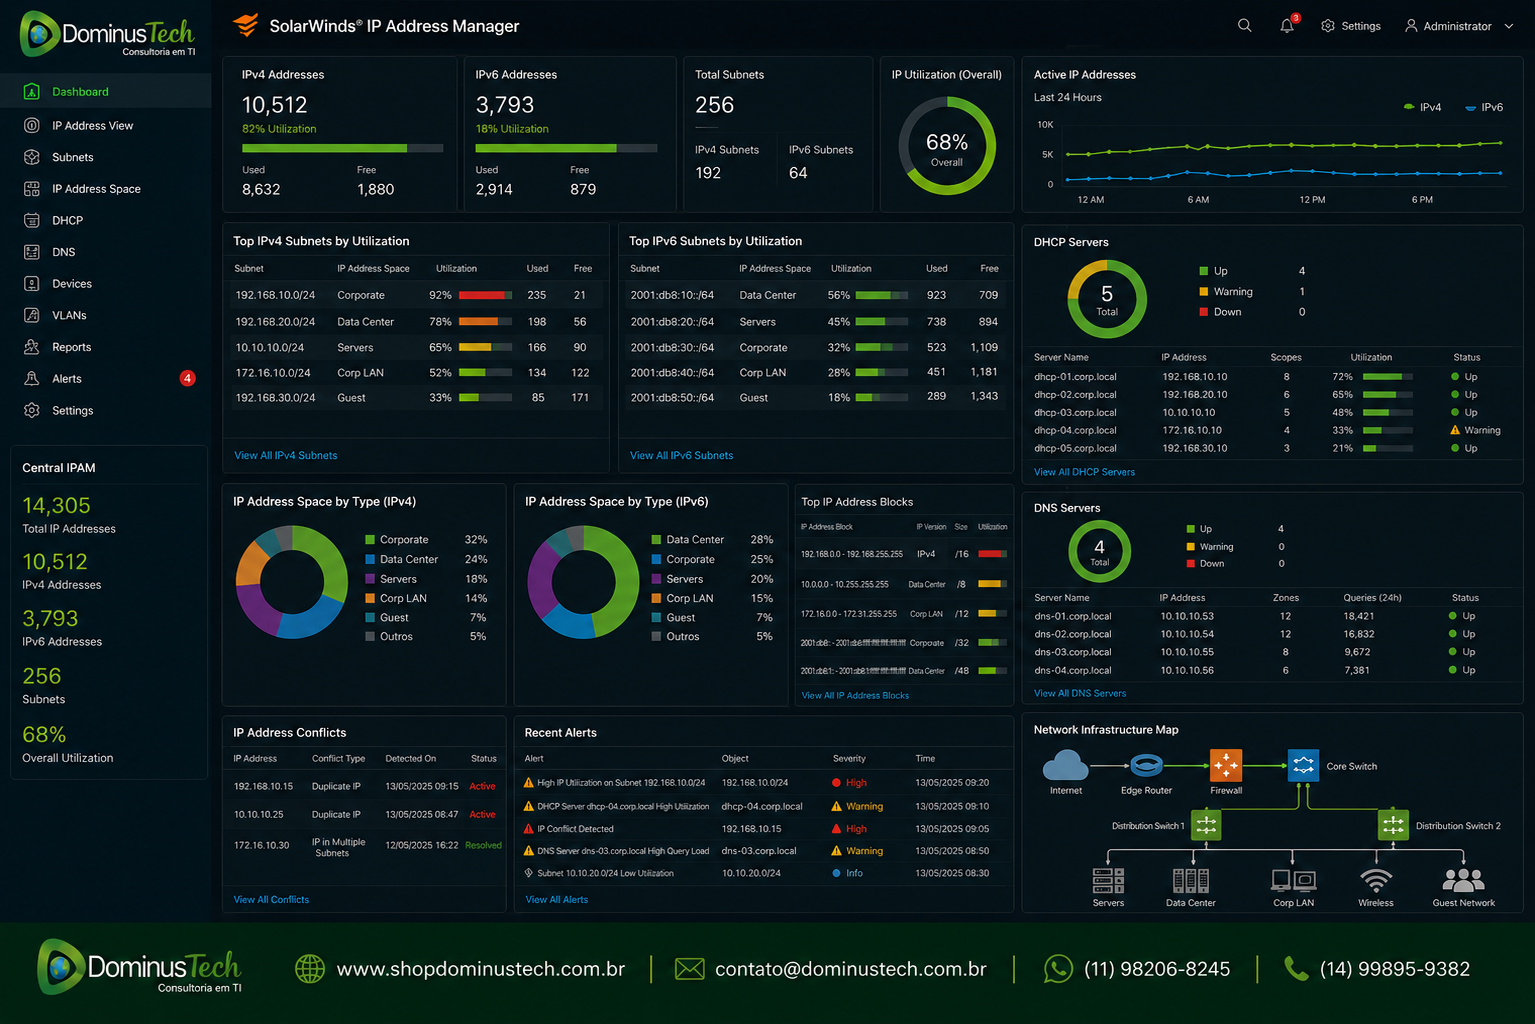Click View All IPv6 Subnets link
The width and height of the screenshot is (1535, 1024).
[x=682, y=455]
